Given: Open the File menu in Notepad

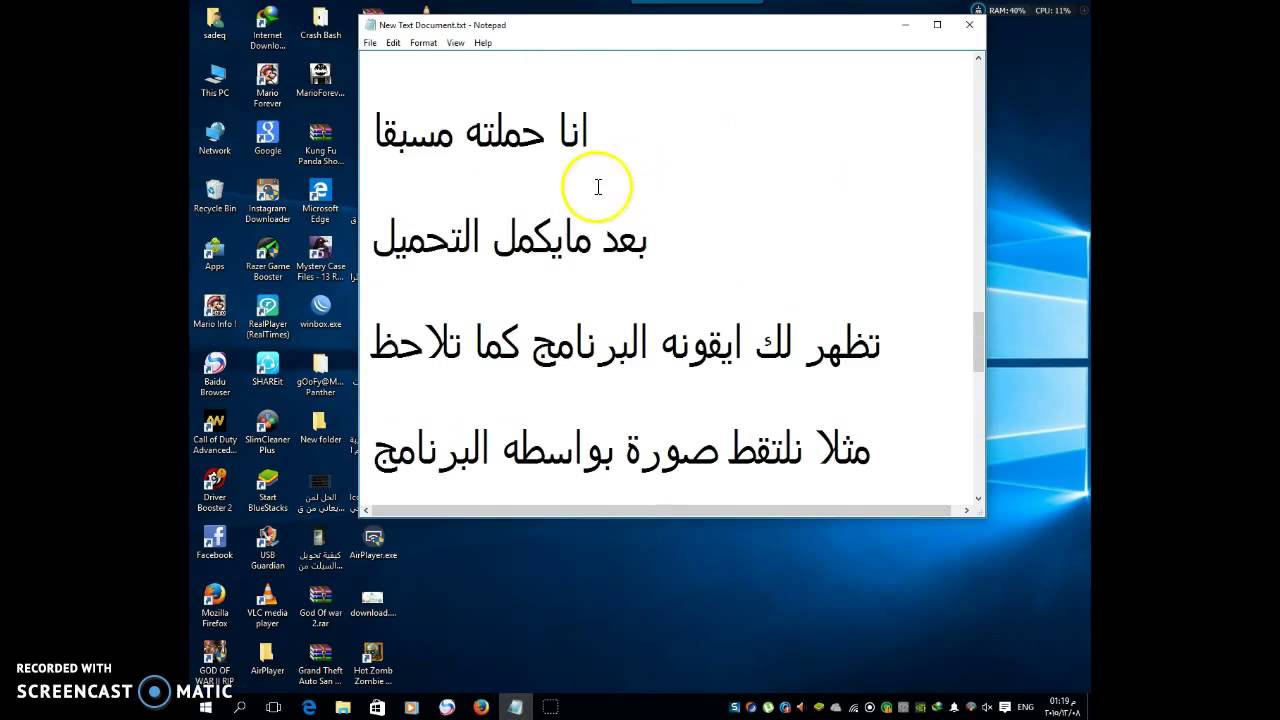Looking at the screenshot, I should (370, 43).
